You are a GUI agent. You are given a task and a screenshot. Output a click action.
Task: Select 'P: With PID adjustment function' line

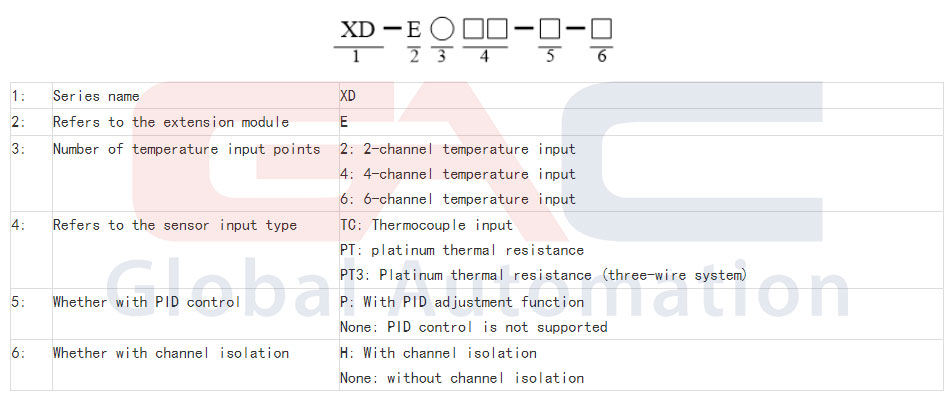point(462,302)
